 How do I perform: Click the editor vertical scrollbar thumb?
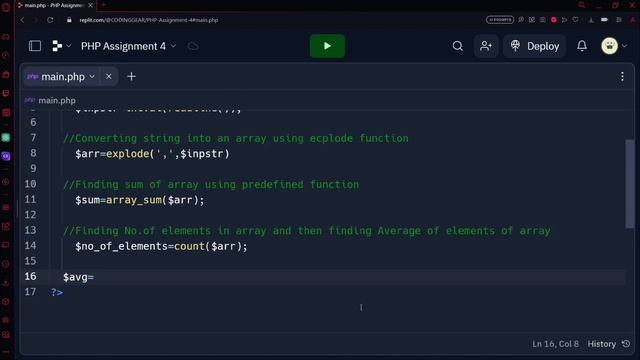point(630,184)
